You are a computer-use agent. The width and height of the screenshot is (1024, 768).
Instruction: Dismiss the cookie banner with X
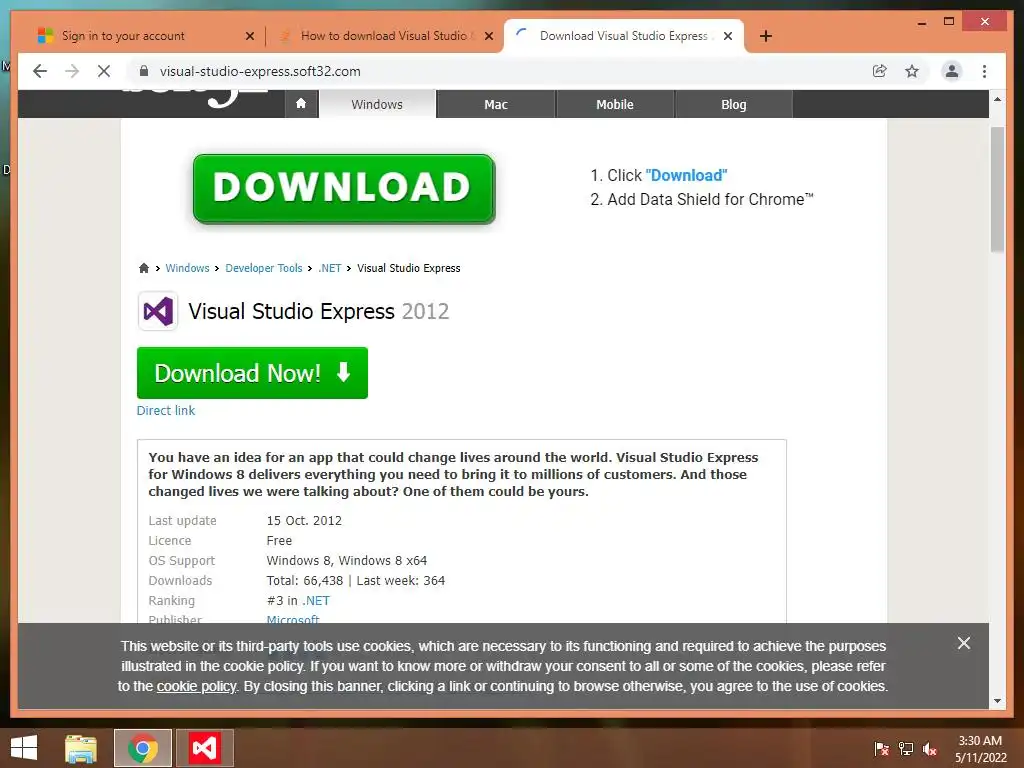(x=963, y=643)
